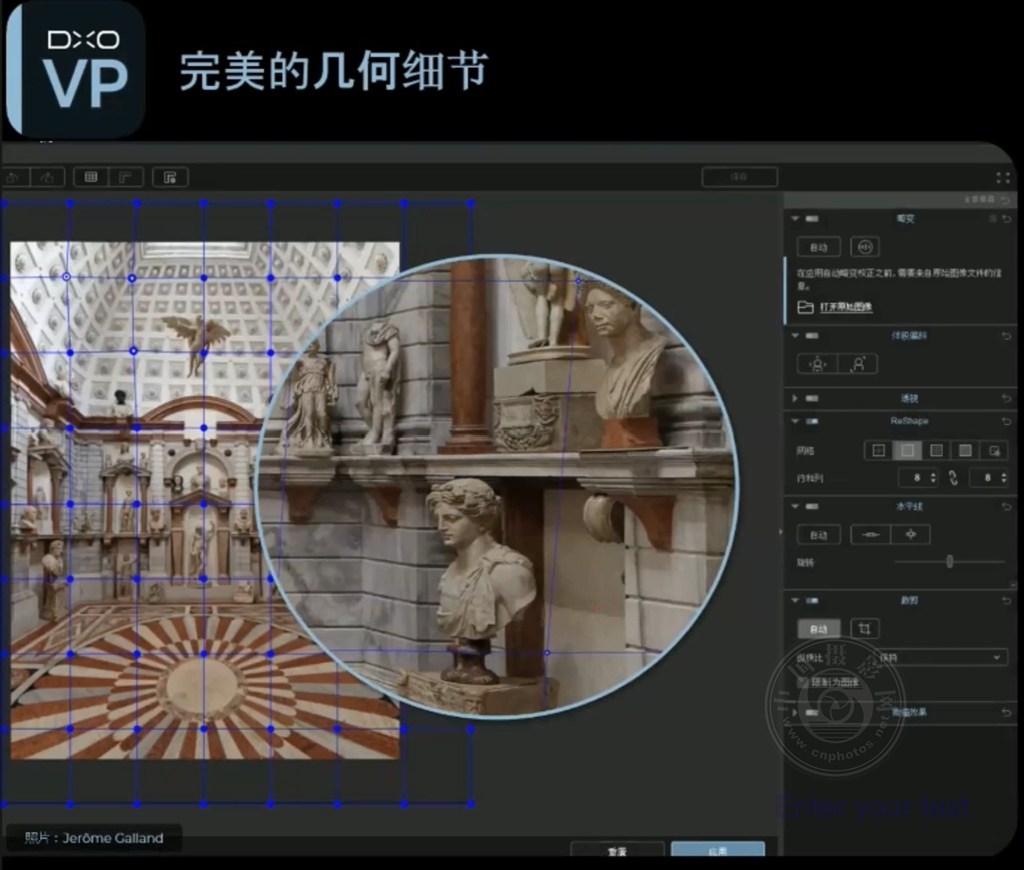This screenshot has width=1024, height=870.
Task: Increment the rows stepper value of 8
Action: pyautogui.click(x=933, y=474)
